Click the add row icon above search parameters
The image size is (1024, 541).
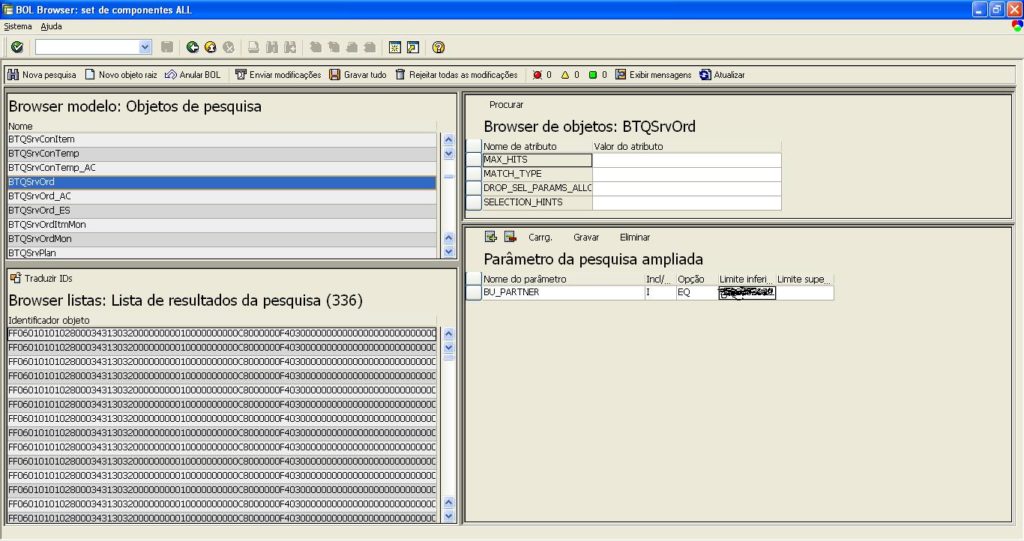point(491,237)
